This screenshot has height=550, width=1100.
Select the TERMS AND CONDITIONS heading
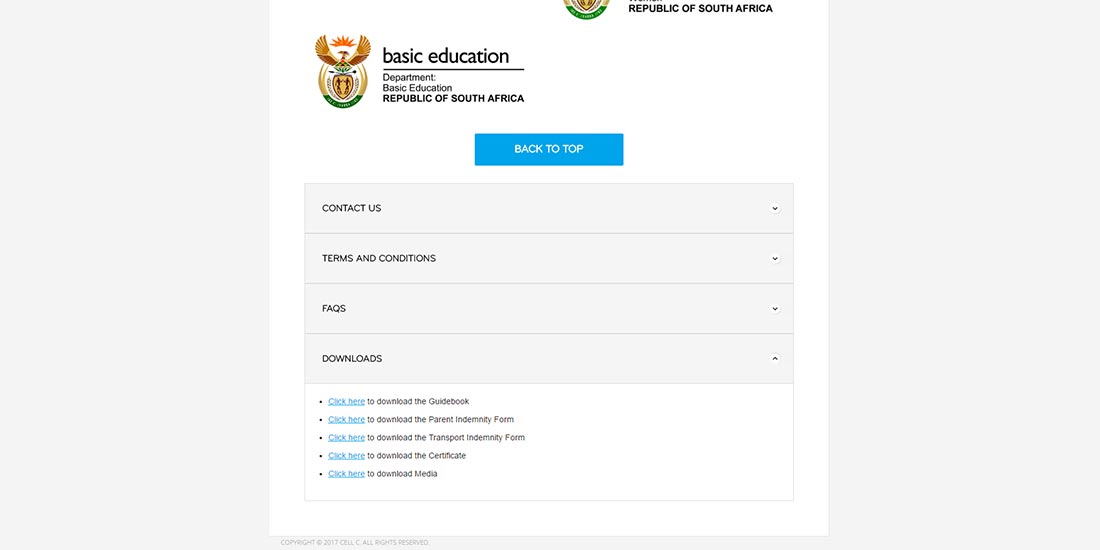pyautogui.click(x=379, y=259)
